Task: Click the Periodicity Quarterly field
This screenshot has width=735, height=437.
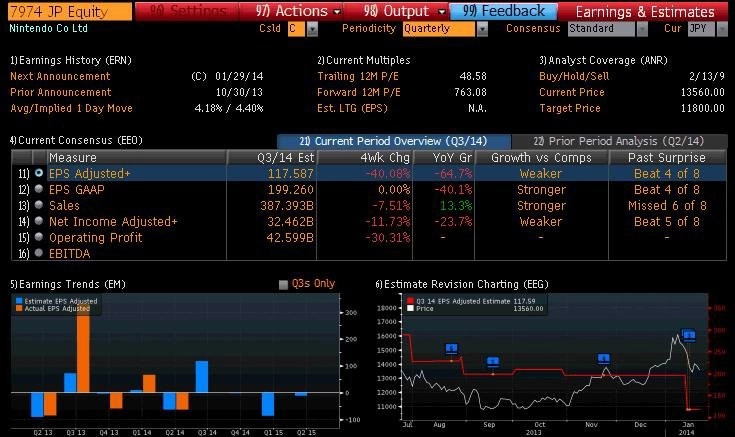Action: (439, 29)
